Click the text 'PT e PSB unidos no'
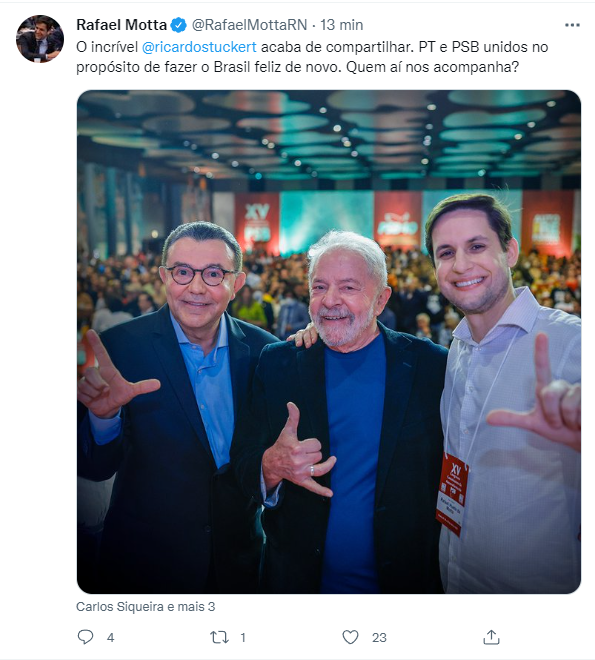Viewport: 595px width, 660px height. (x=483, y=47)
